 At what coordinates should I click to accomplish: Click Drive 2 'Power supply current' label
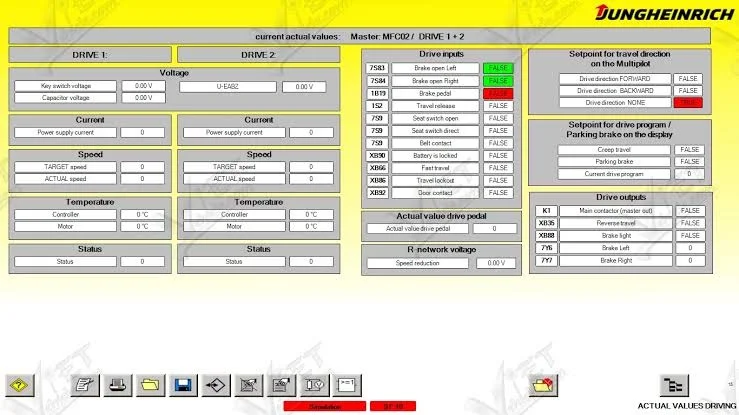[234, 132]
